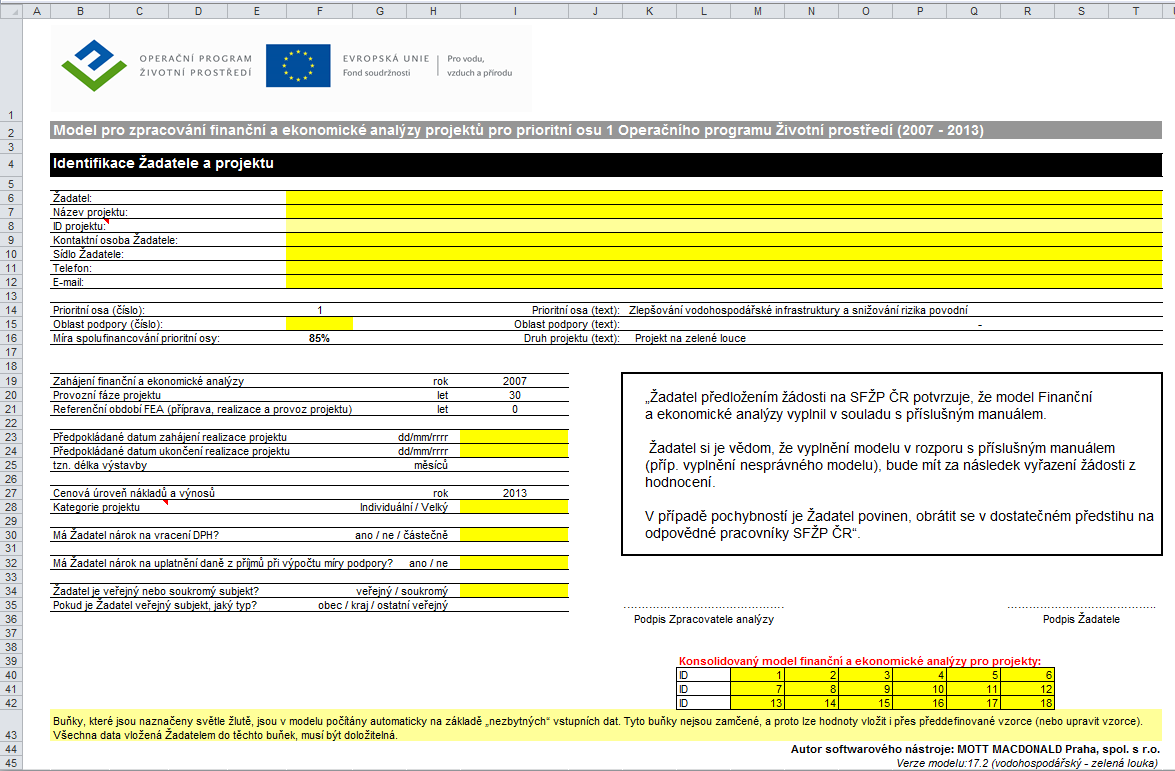This screenshot has height=771, width=1175.
Task: Select the project end date yellow cell
Action: 514,451
